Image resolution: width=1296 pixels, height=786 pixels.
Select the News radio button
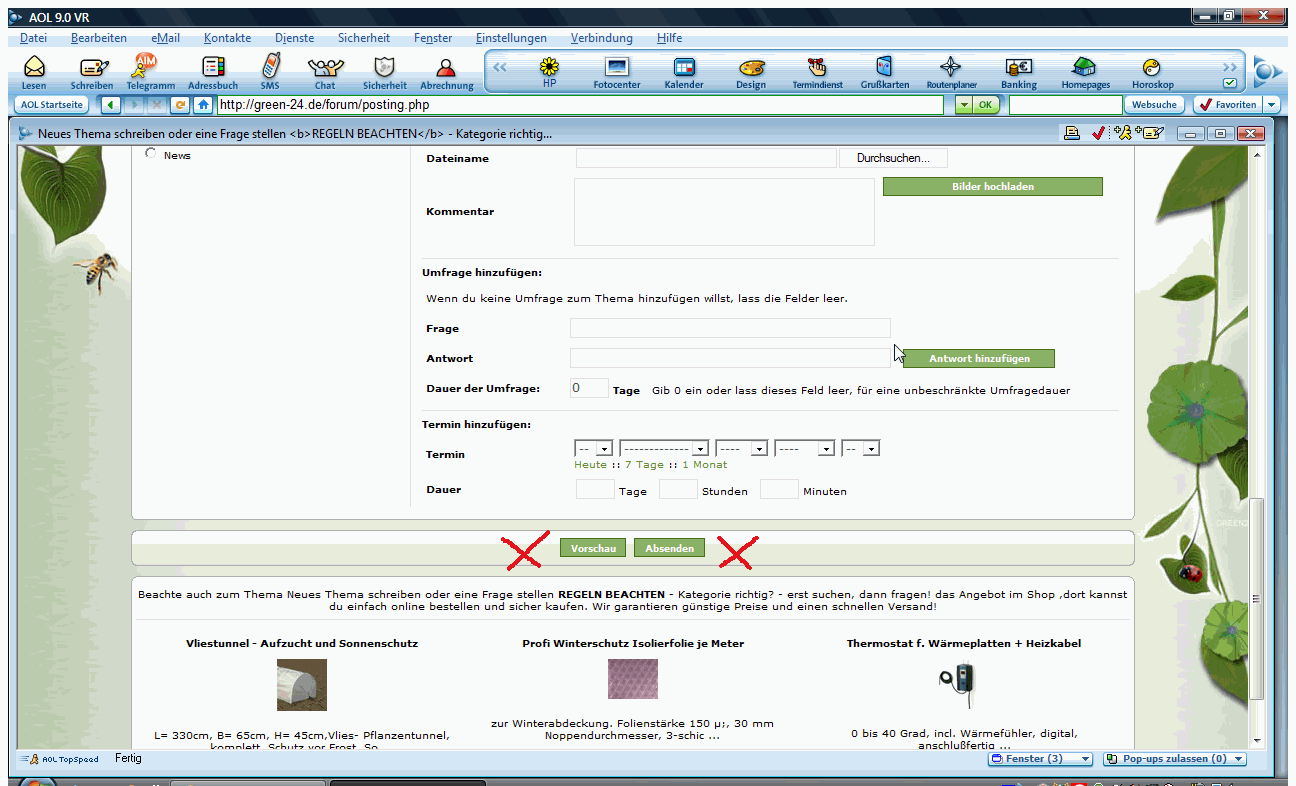pyautogui.click(x=151, y=154)
